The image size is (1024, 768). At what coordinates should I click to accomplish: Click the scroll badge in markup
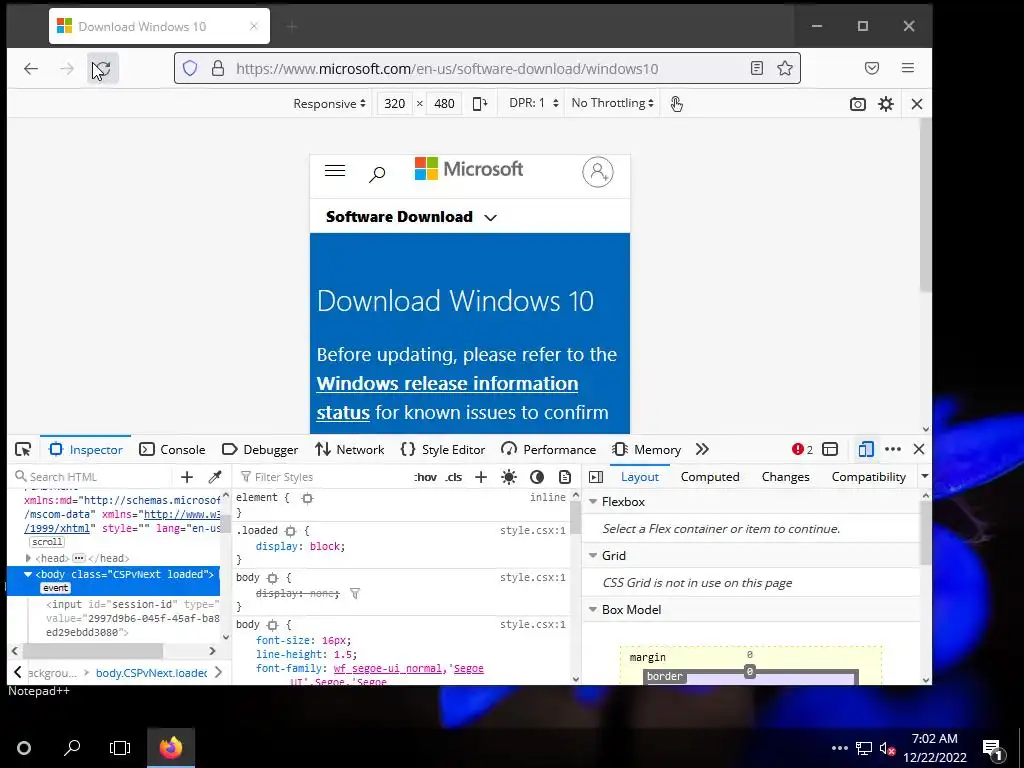(x=47, y=542)
